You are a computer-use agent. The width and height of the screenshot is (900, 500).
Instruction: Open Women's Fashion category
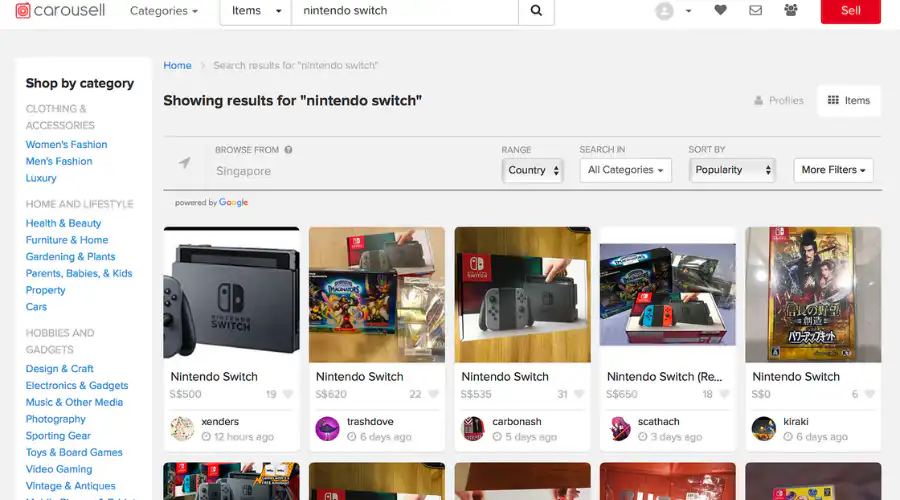tap(67, 145)
